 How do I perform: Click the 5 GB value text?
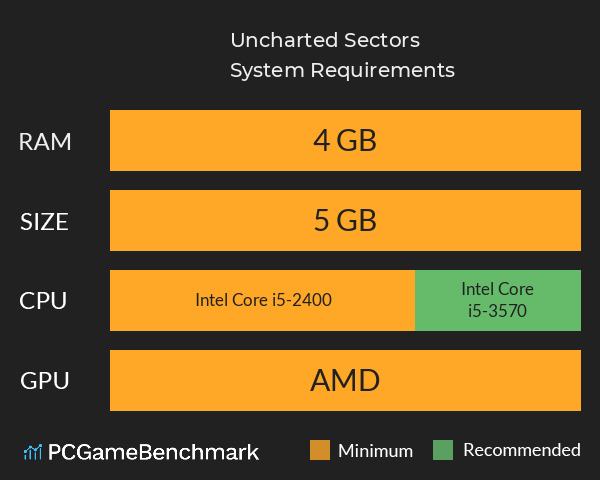tap(345, 221)
